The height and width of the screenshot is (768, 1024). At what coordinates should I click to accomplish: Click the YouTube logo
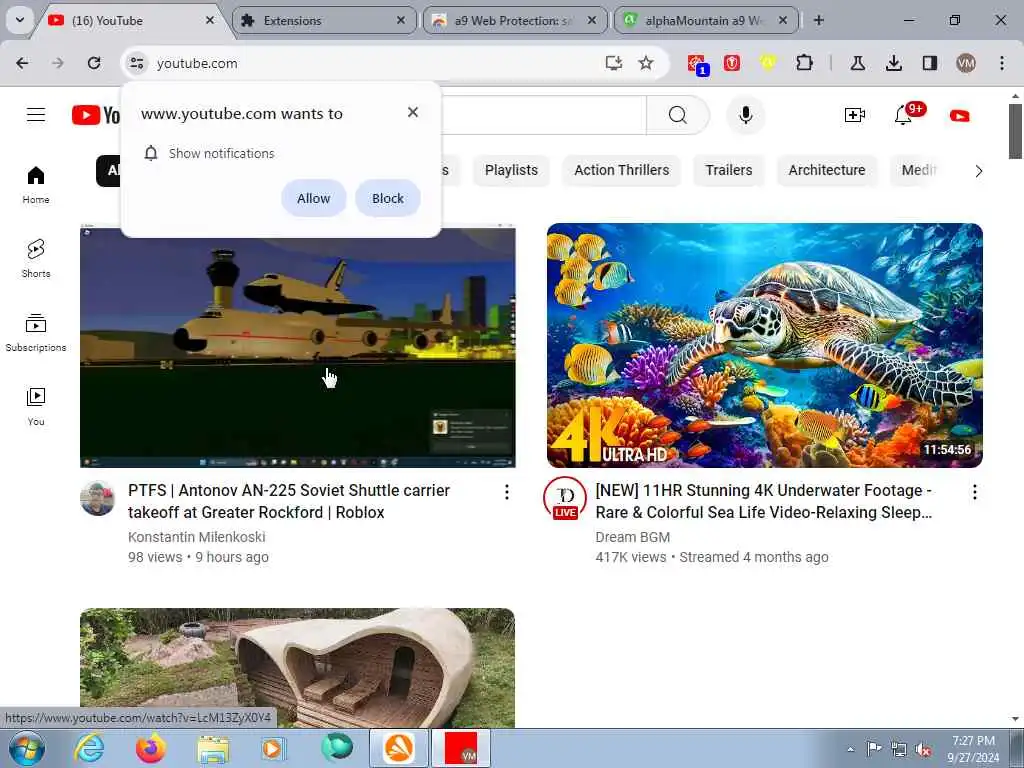(x=96, y=115)
